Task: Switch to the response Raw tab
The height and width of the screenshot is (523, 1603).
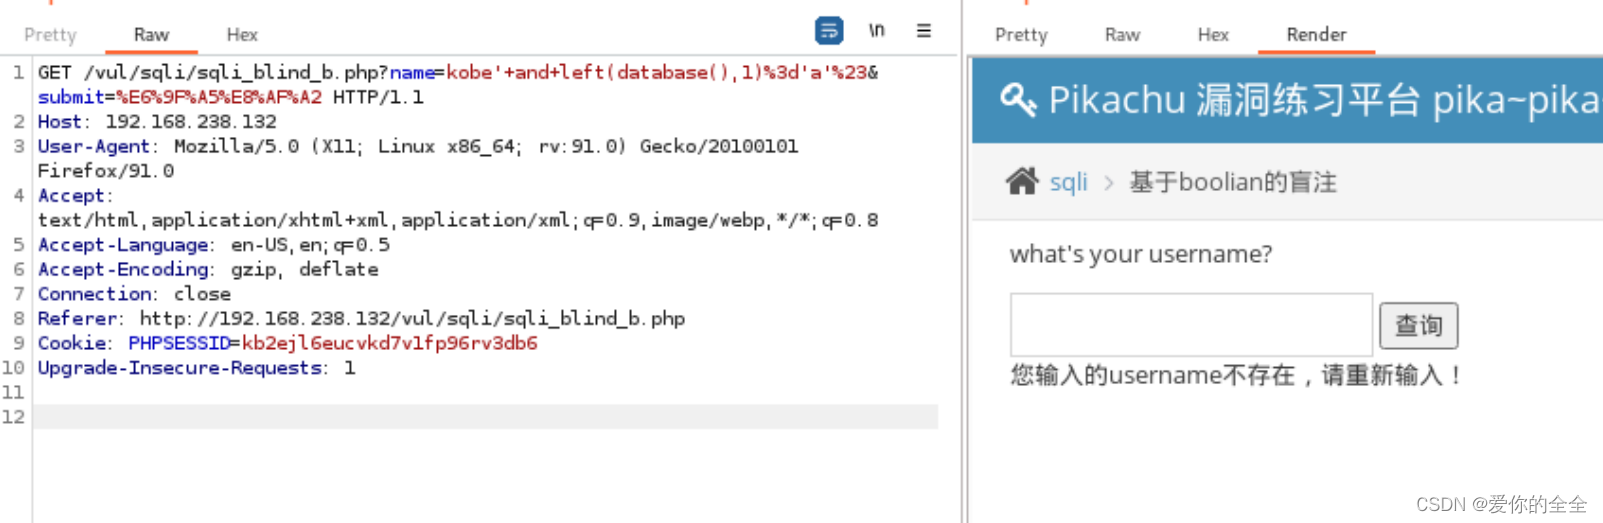Action: pyautogui.click(x=1122, y=34)
